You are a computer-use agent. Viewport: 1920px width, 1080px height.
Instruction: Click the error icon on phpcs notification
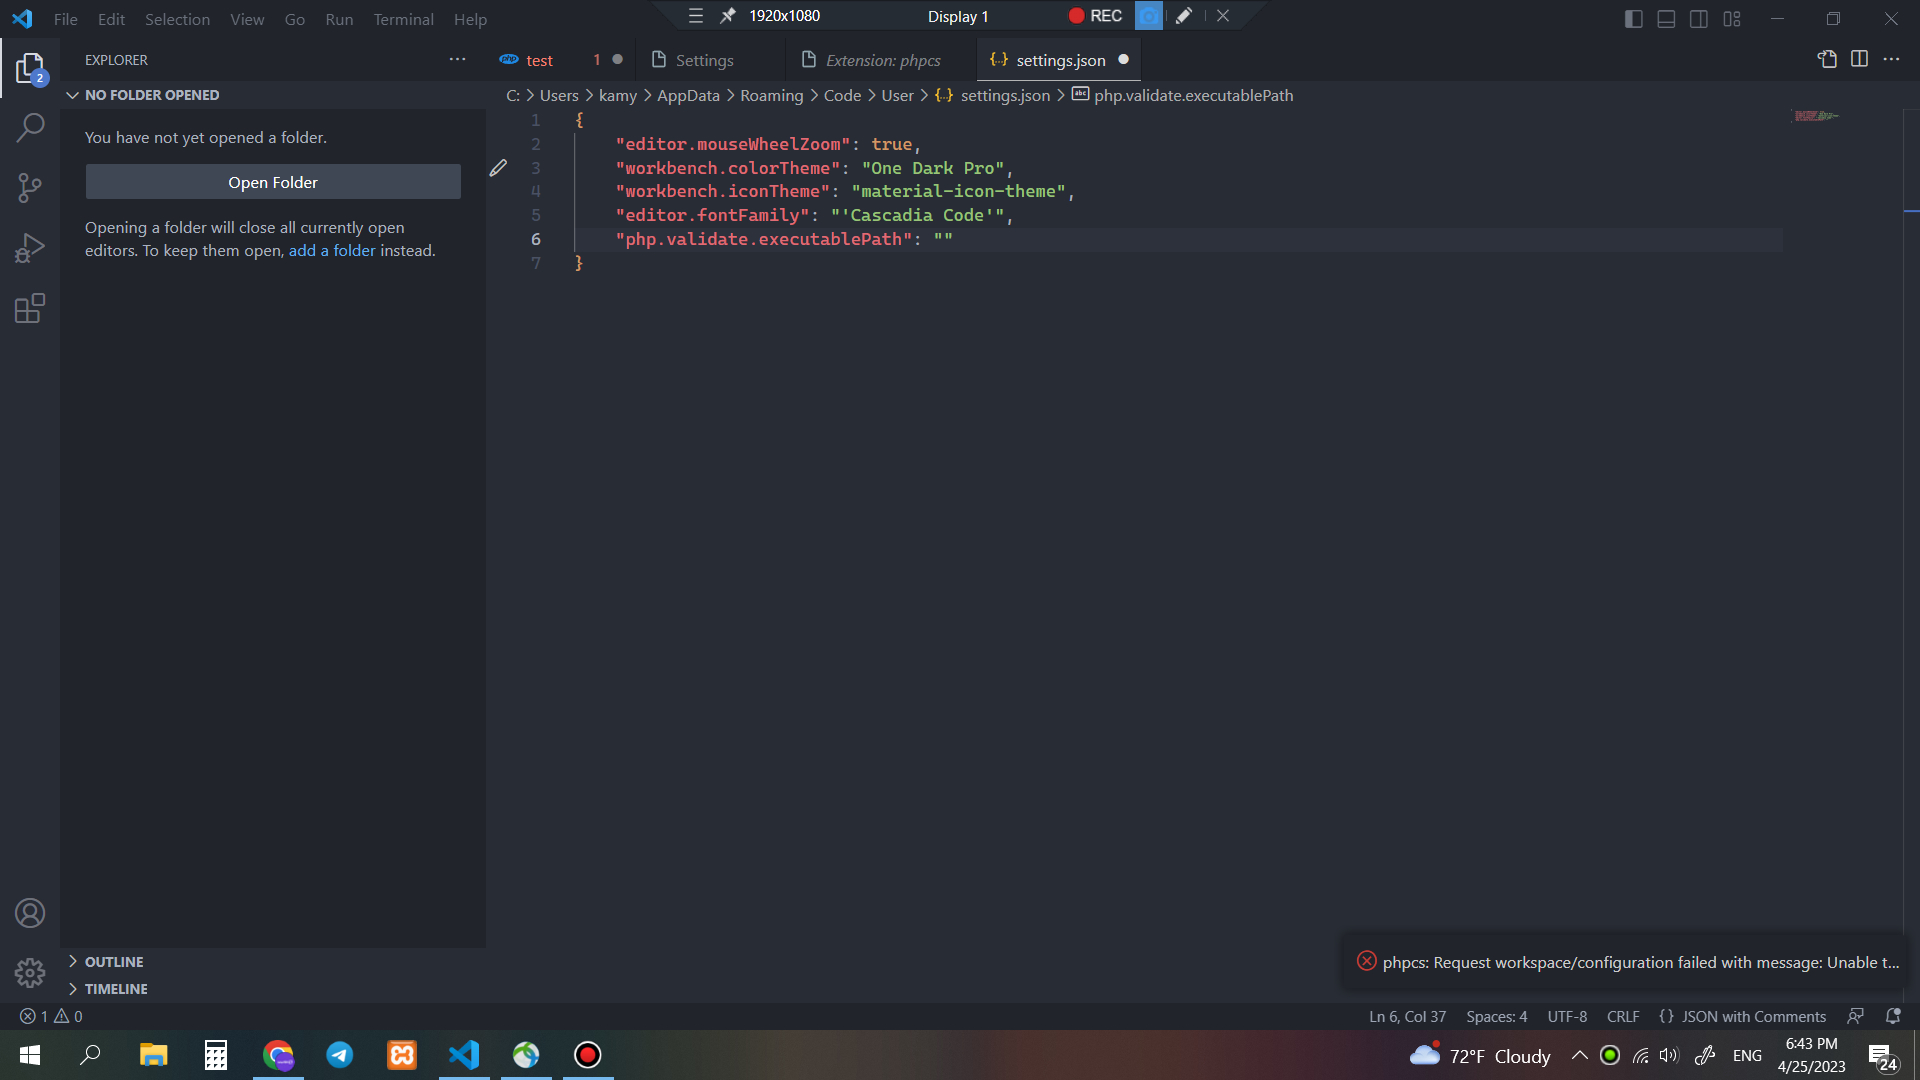pos(1367,961)
